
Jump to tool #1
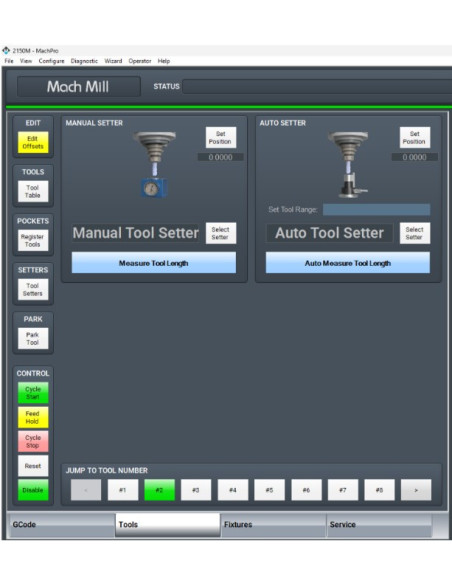[x=122, y=490]
